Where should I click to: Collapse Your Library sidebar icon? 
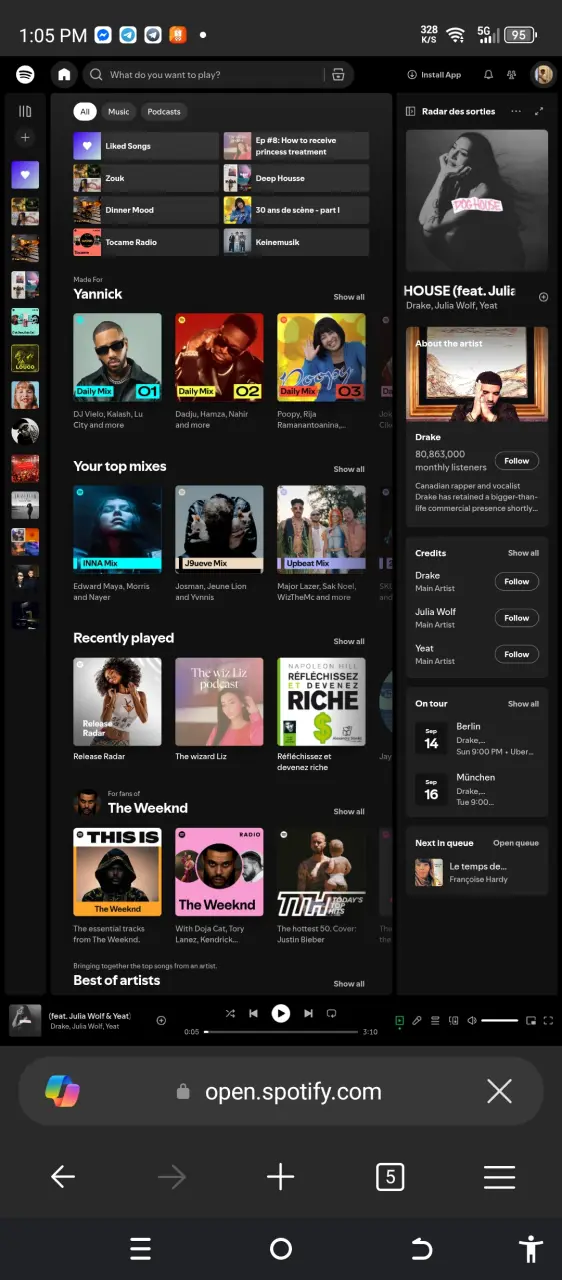pyautogui.click(x=25, y=111)
